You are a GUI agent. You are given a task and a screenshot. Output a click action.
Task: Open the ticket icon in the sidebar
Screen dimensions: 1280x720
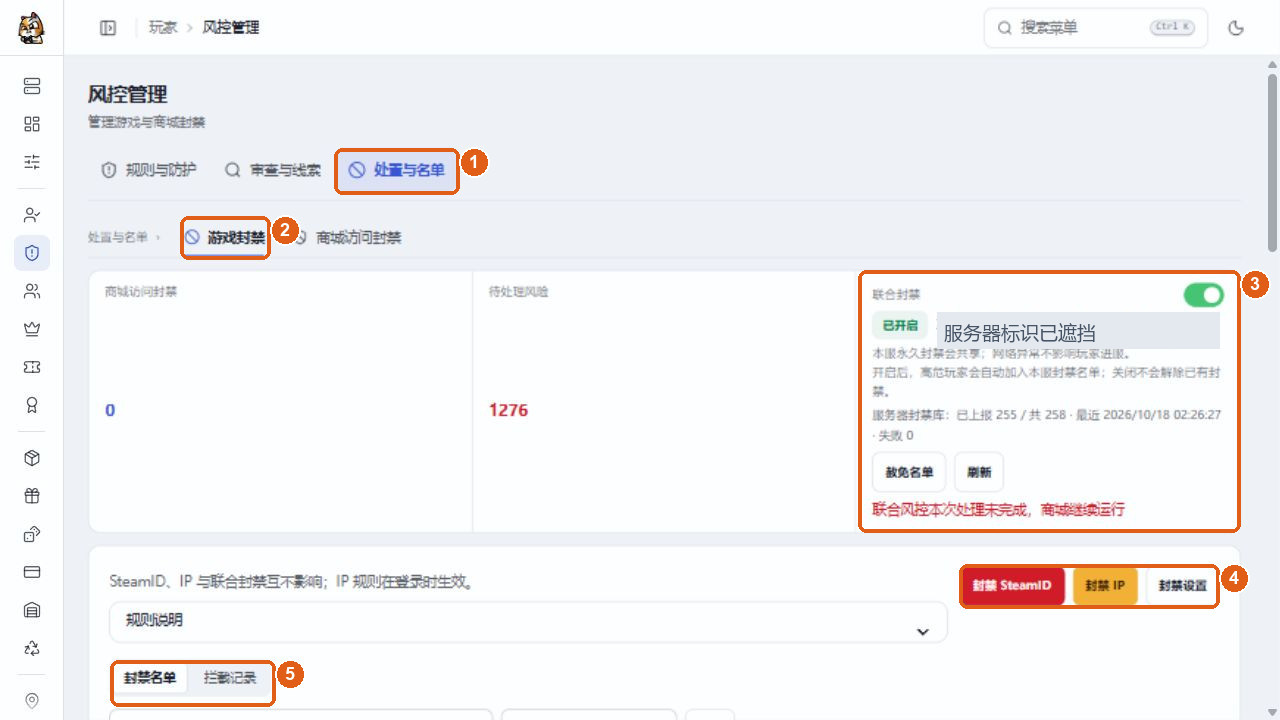[x=32, y=367]
